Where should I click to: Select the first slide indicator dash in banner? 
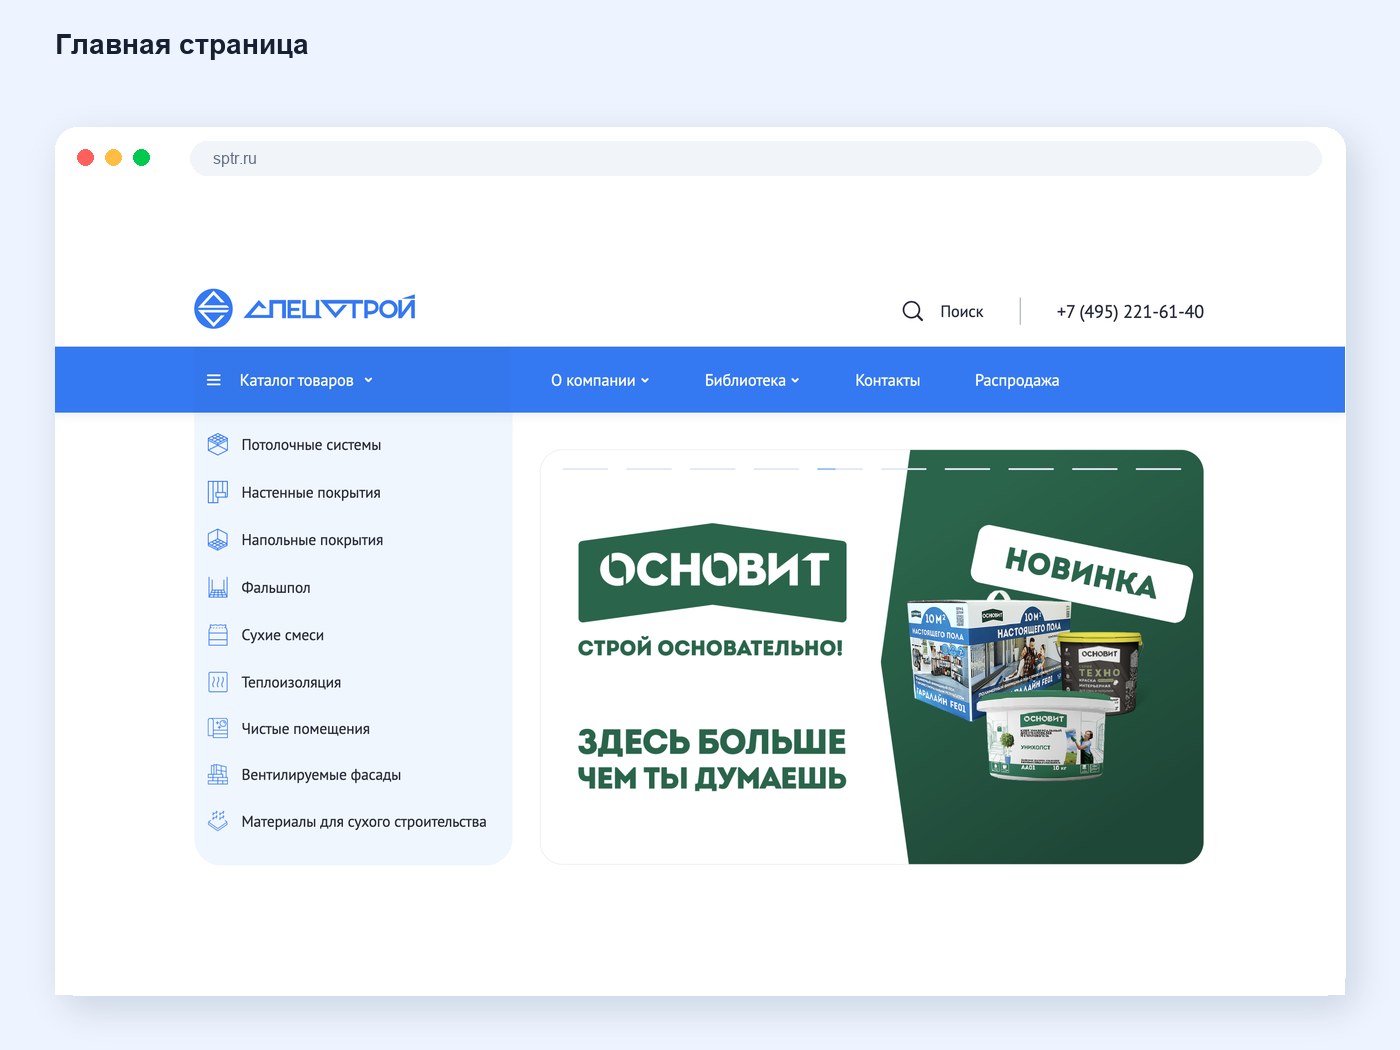pyautogui.click(x=585, y=468)
